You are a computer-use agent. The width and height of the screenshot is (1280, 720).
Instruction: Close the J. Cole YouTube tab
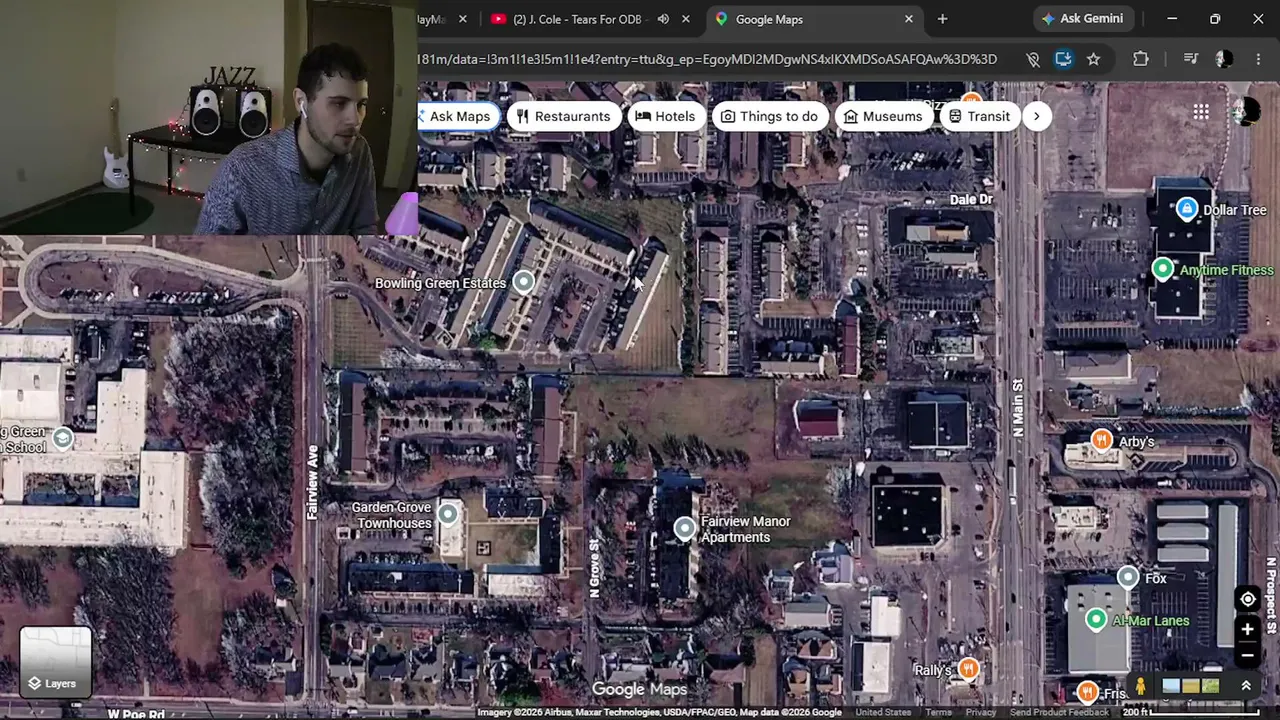coord(686,19)
